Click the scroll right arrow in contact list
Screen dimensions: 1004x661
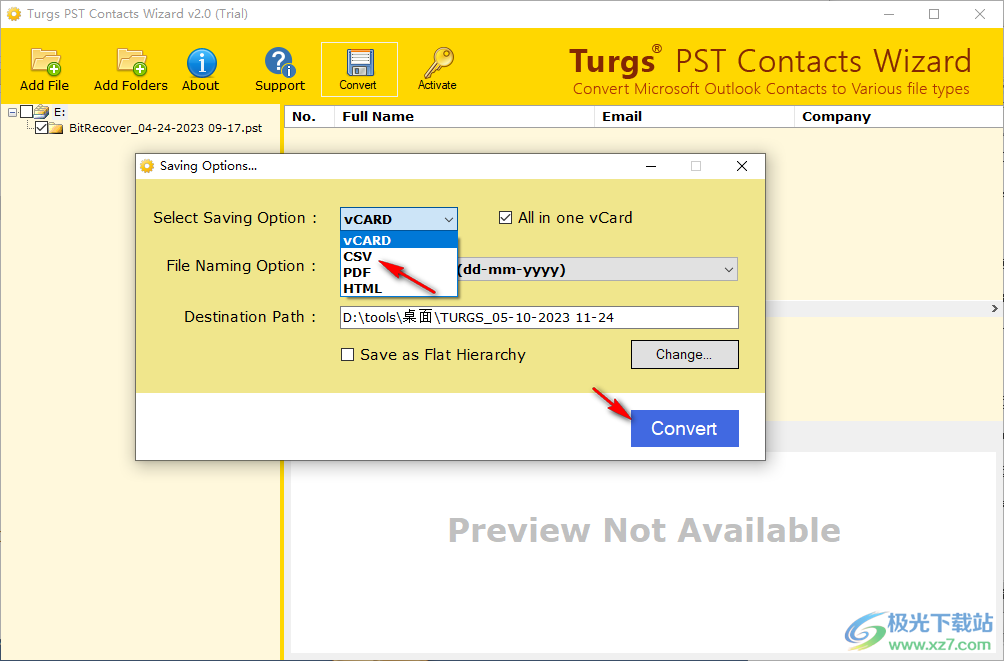coord(994,309)
